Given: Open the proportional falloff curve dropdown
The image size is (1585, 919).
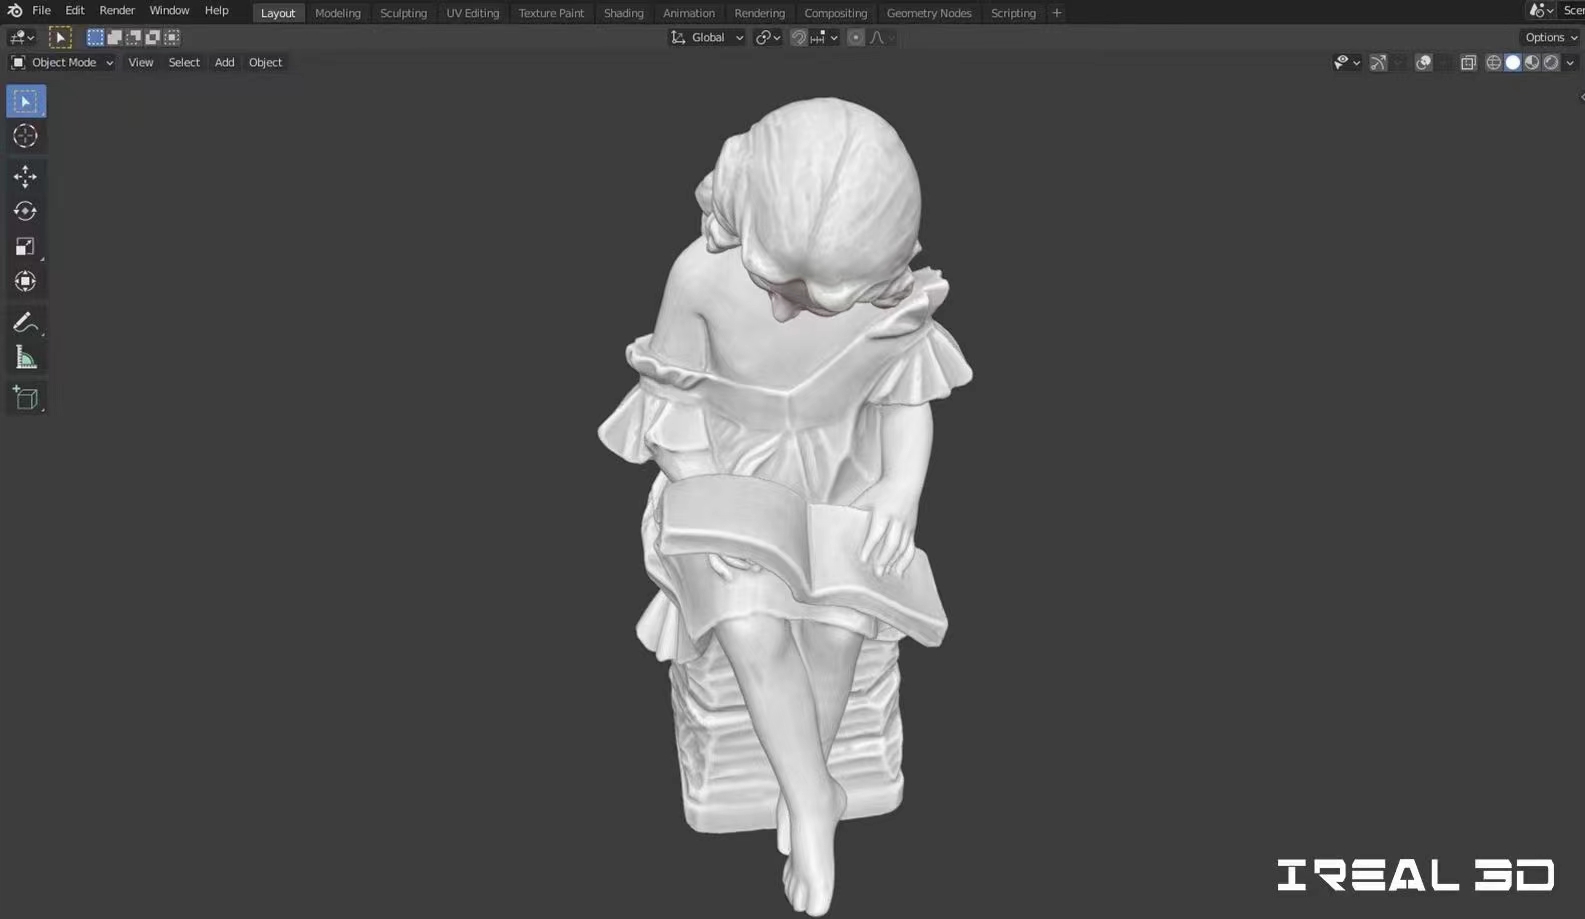Looking at the screenshot, I should coord(882,37).
